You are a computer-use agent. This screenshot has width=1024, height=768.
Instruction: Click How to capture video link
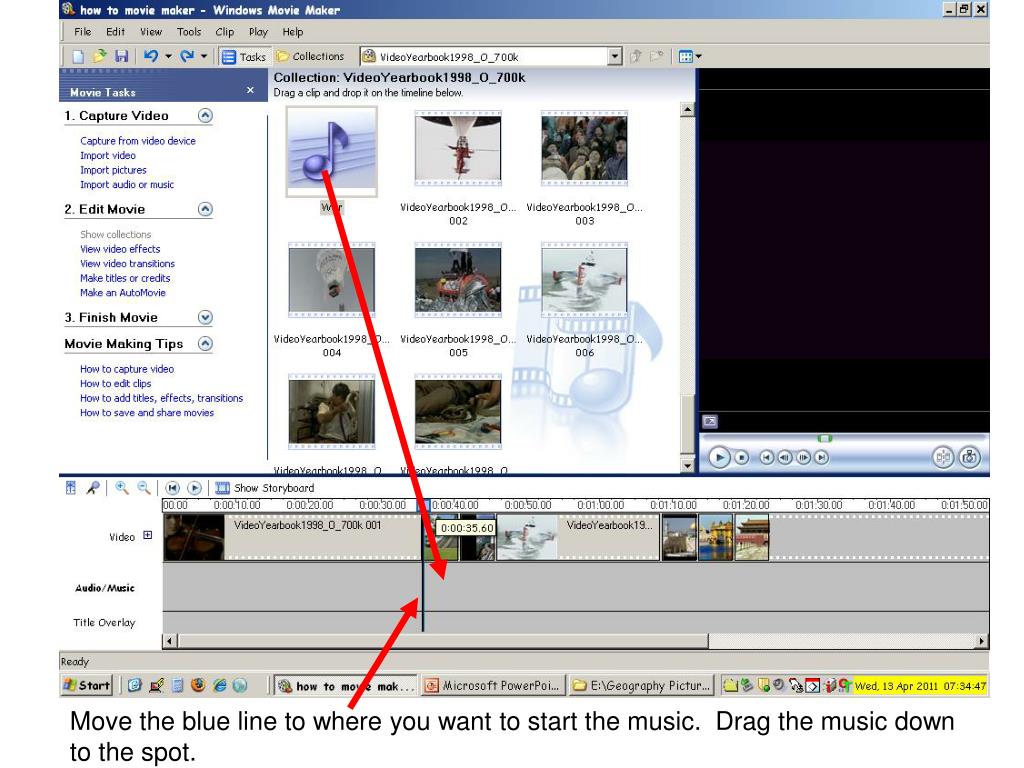coord(127,369)
